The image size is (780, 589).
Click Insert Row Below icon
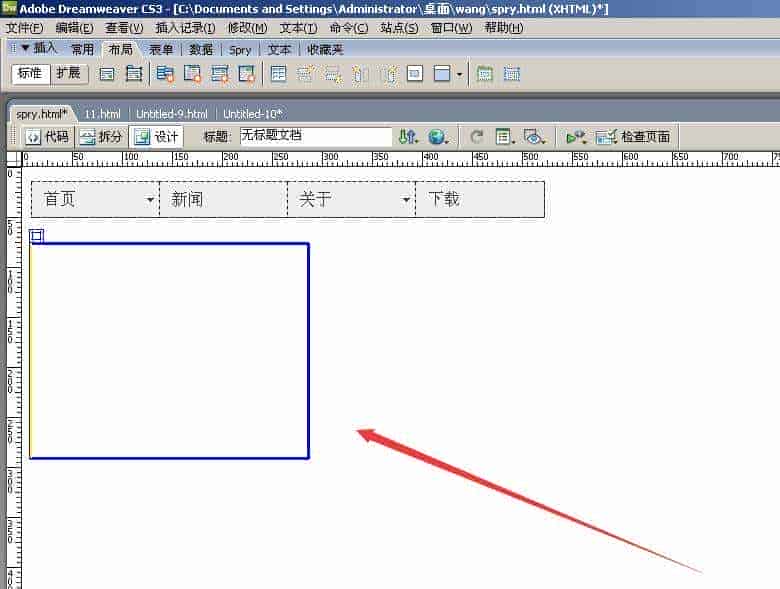(x=333, y=74)
